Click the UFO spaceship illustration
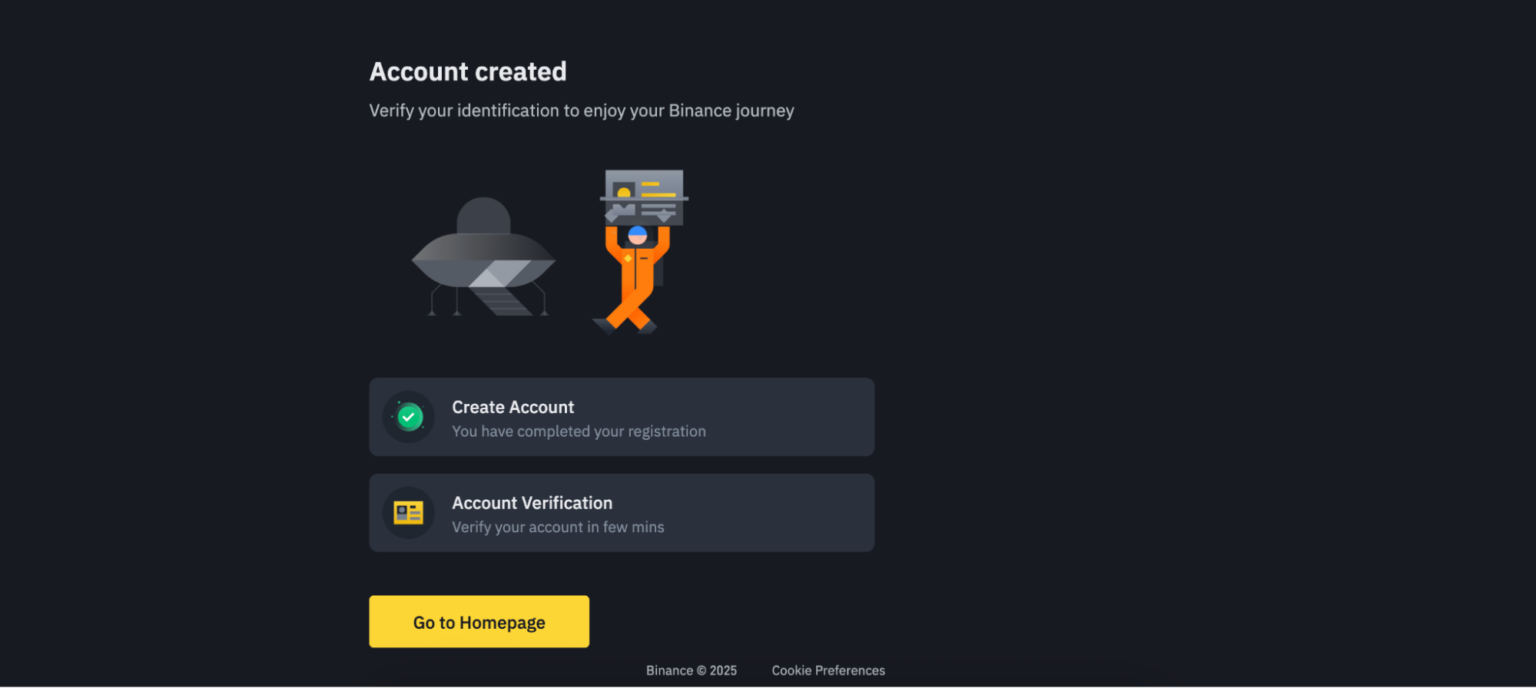This screenshot has height=688, width=1536. (x=483, y=256)
